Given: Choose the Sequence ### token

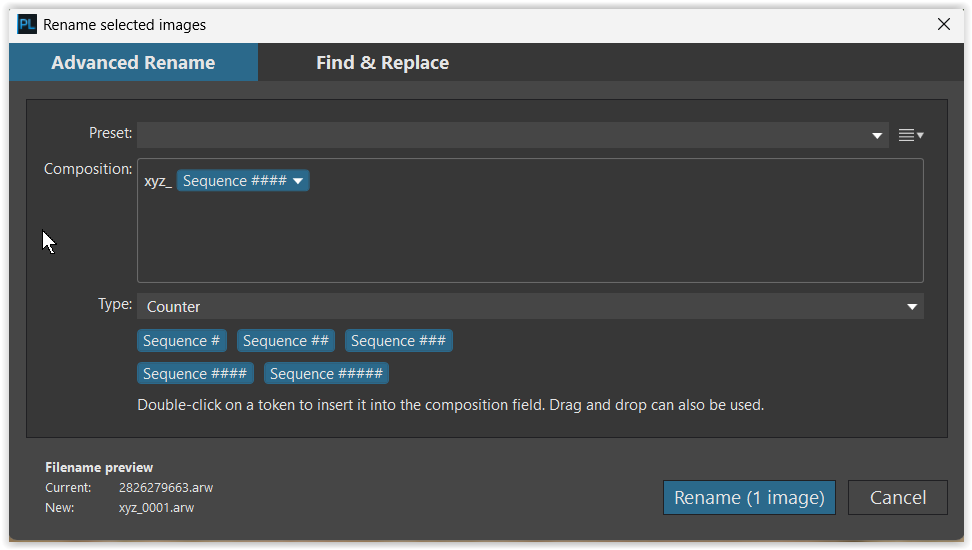Looking at the screenshot, I should (x=398, y=341).
